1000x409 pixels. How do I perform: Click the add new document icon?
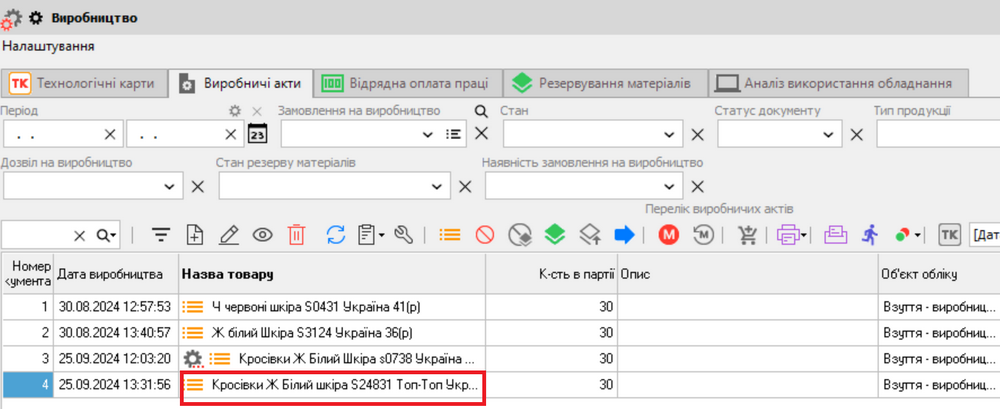pos(195,235)
